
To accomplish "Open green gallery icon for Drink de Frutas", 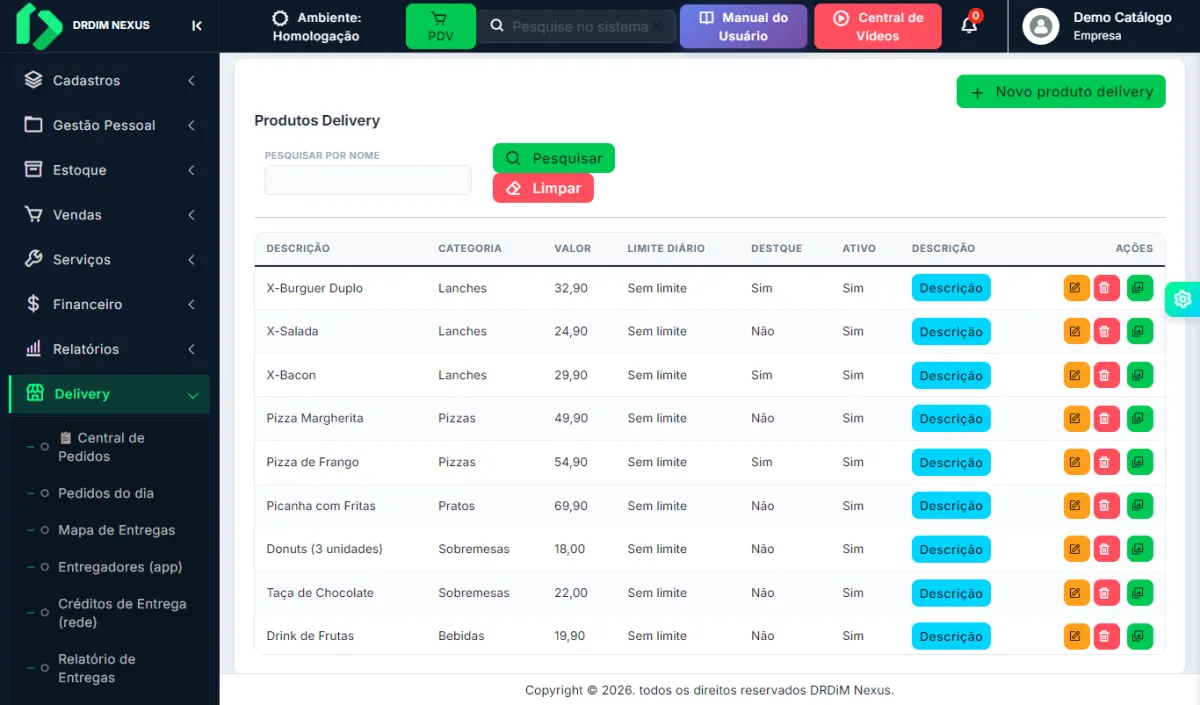I will coord(1139,636).
